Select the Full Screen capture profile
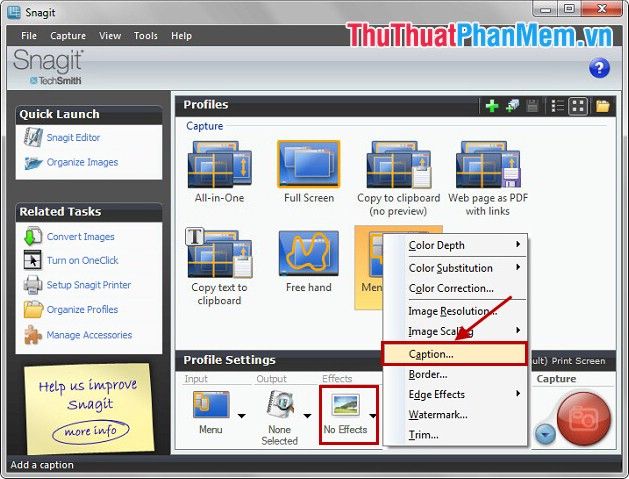The width and height of the screenshot is (629, 479). (308, 172)
